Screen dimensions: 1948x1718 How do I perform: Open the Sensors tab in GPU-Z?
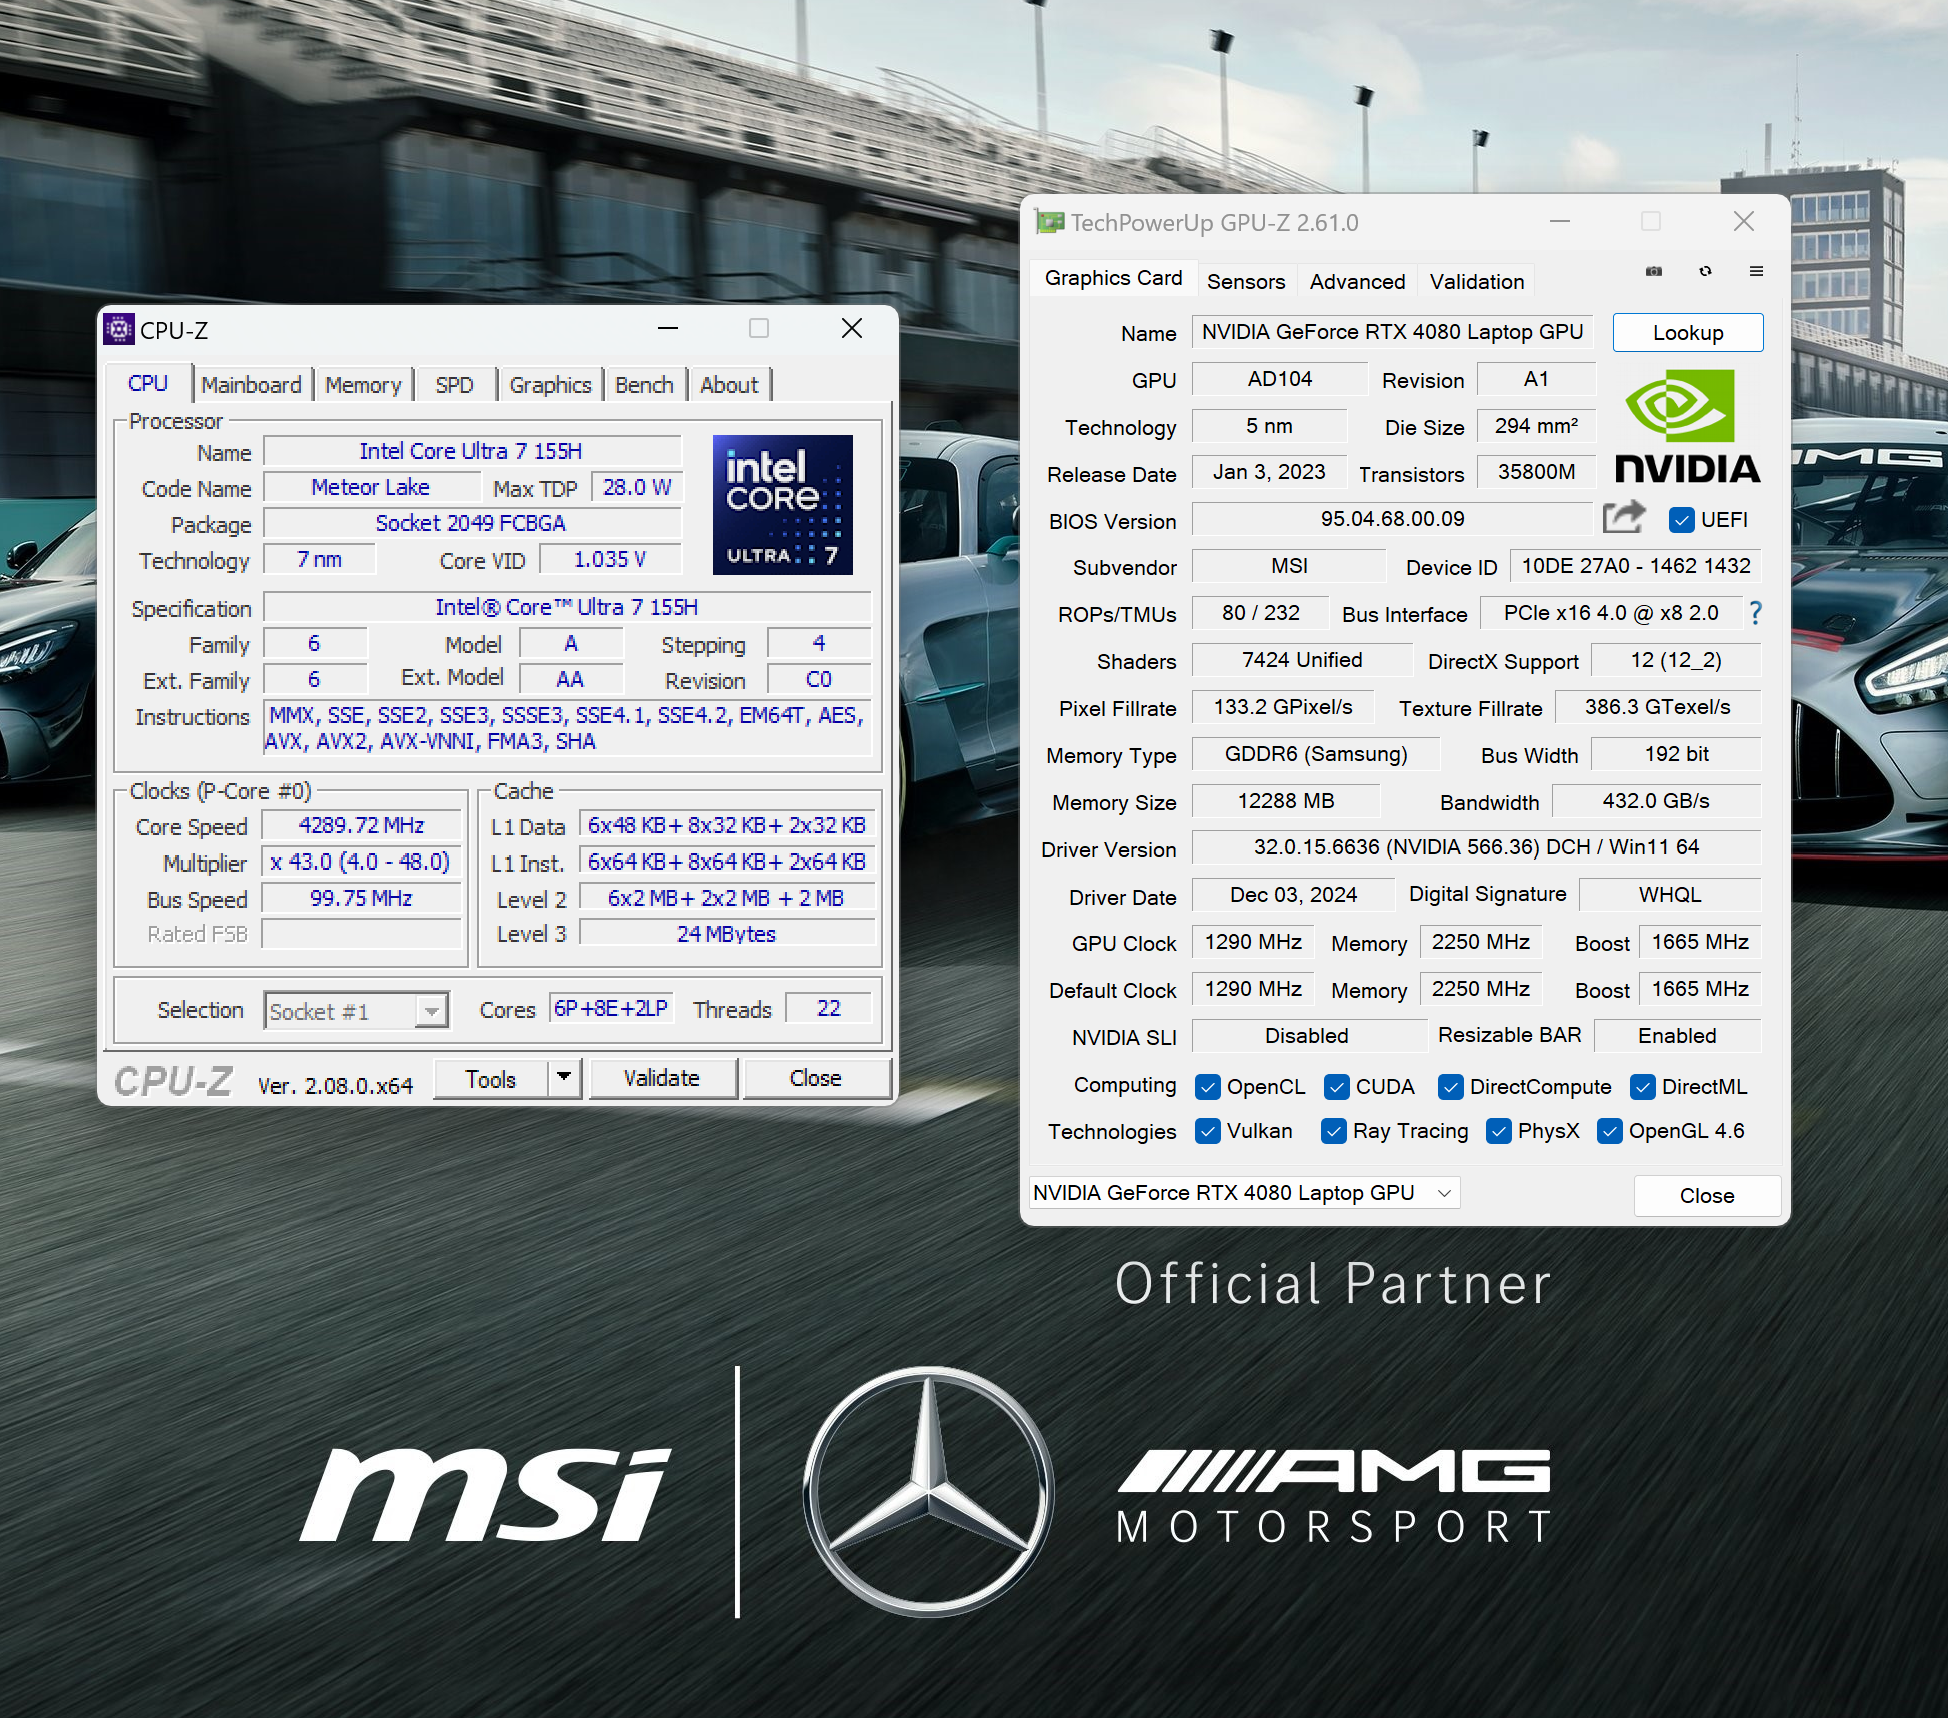[1246, 282]
